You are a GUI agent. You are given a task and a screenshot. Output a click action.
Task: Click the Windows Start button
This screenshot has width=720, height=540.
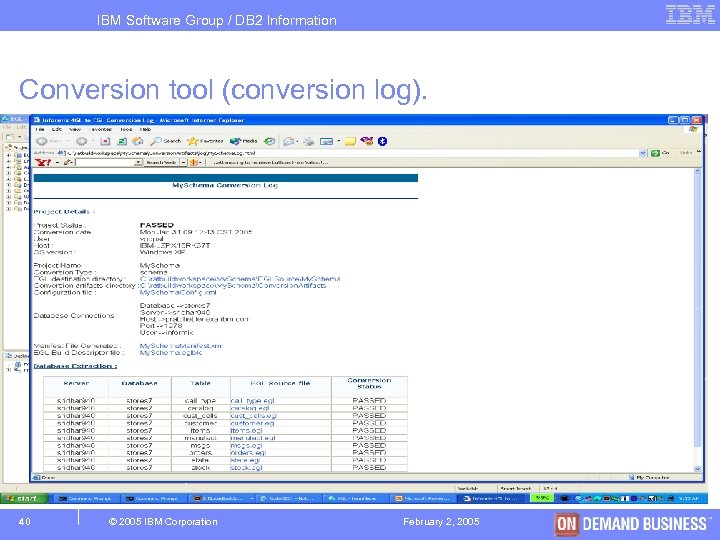(x=24, y=498)
